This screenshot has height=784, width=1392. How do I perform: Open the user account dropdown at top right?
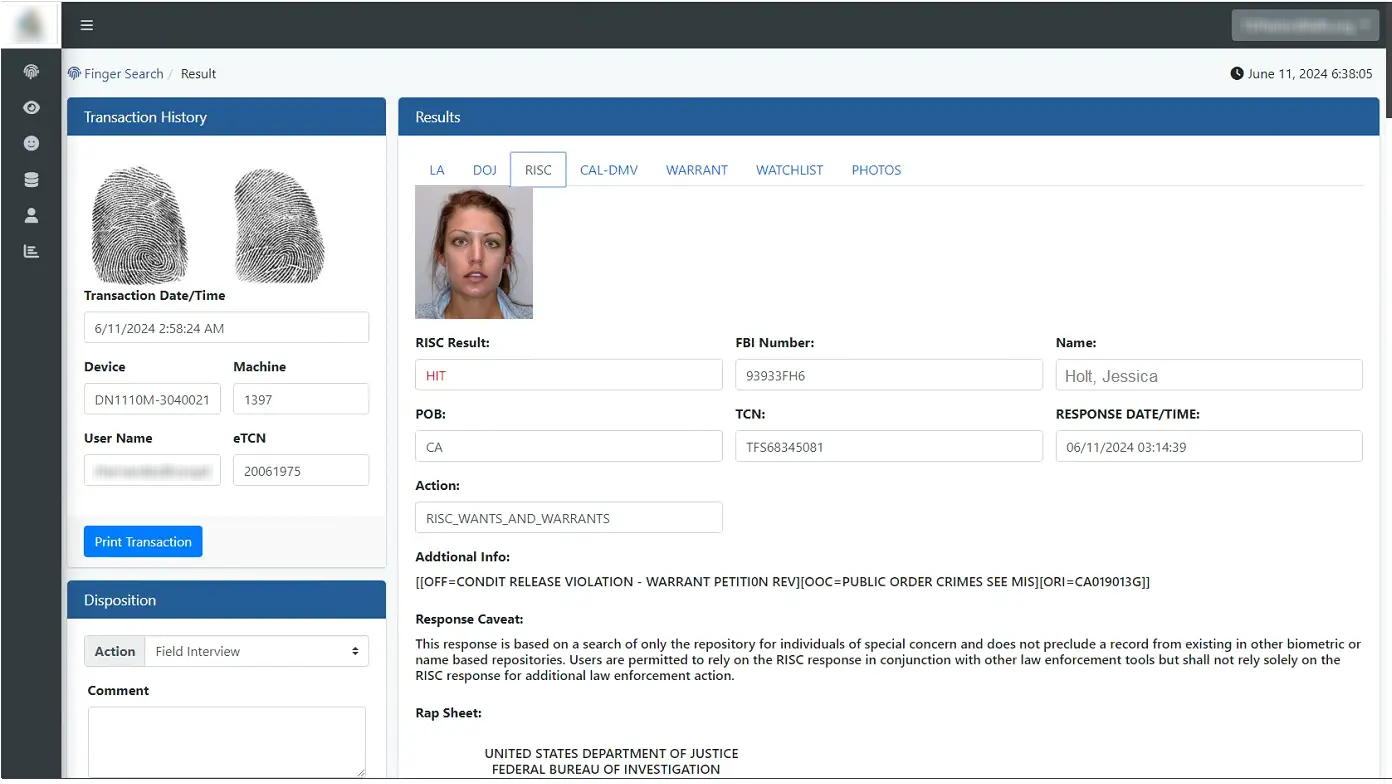pos(1305,25)
